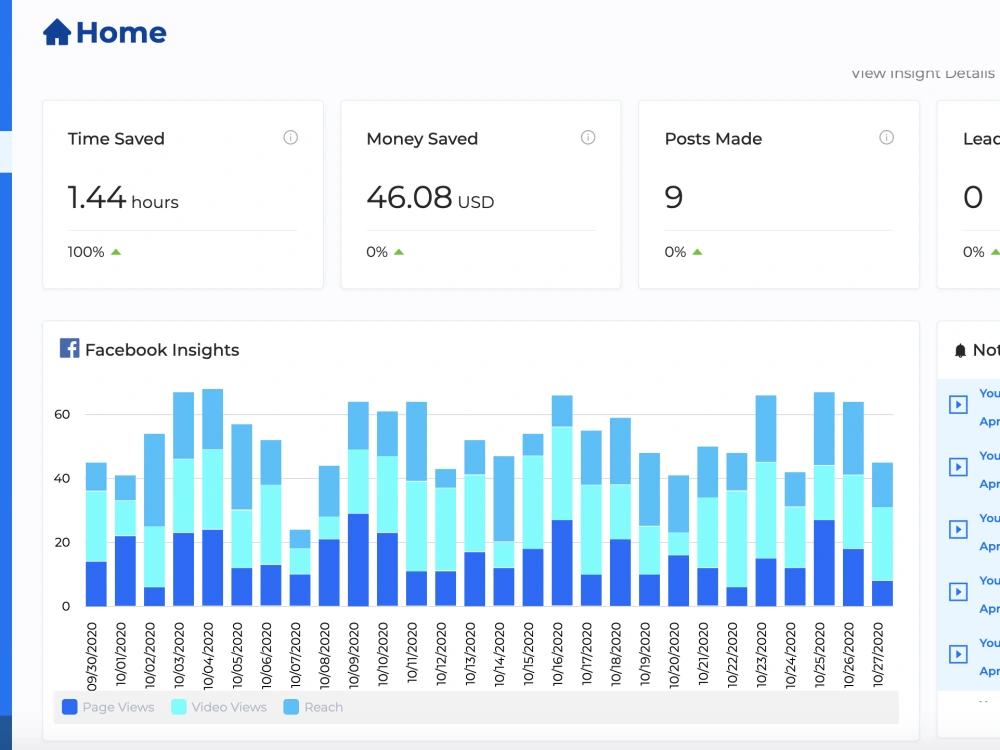Play the fifth notification video icon
This screenshot has height=750, width=1000.
(x=958, y=654)
